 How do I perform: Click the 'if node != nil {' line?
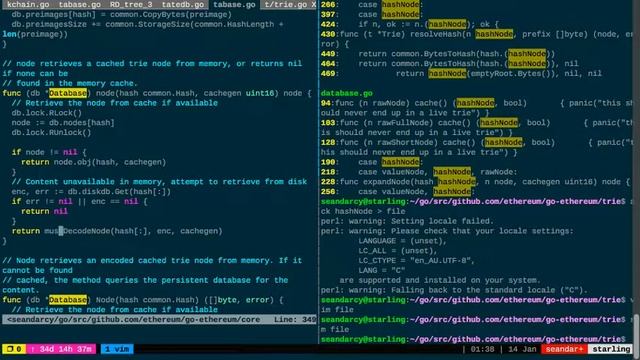pyautogui.click(x=49, y=152)
